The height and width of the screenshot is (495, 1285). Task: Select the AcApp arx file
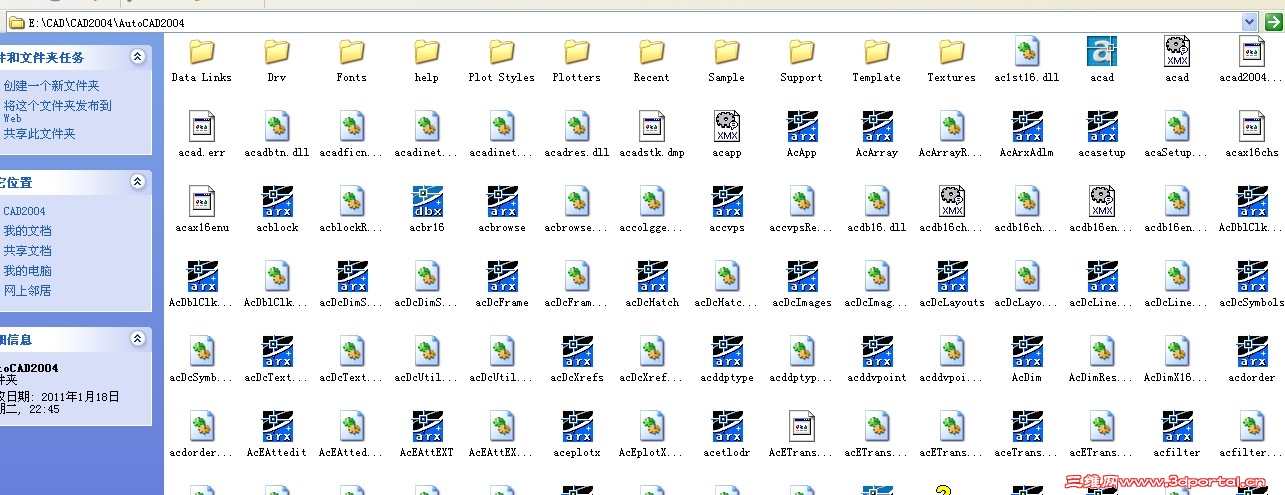[x=802, y=136]
